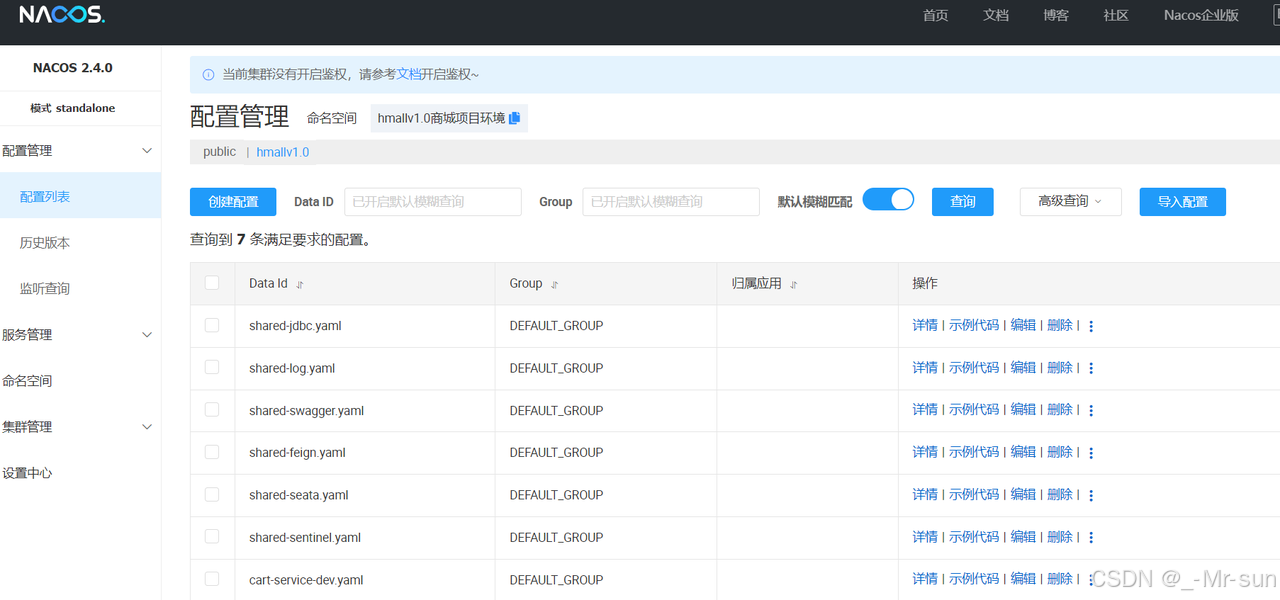This screenshot has height=600, width=1280.
Task: Expand the 服务管理 sidebar section
Action: pos(147,335)
